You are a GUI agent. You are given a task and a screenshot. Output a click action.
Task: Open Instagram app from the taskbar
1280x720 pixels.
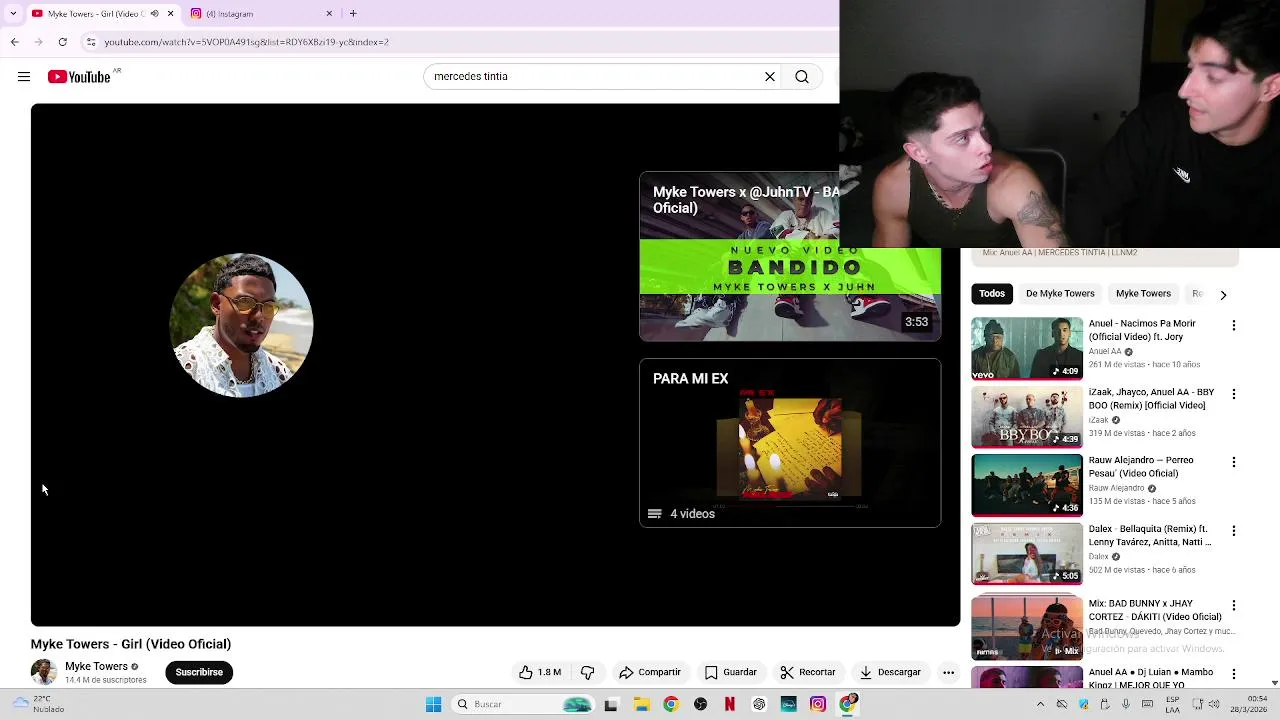tap(818, 704)
